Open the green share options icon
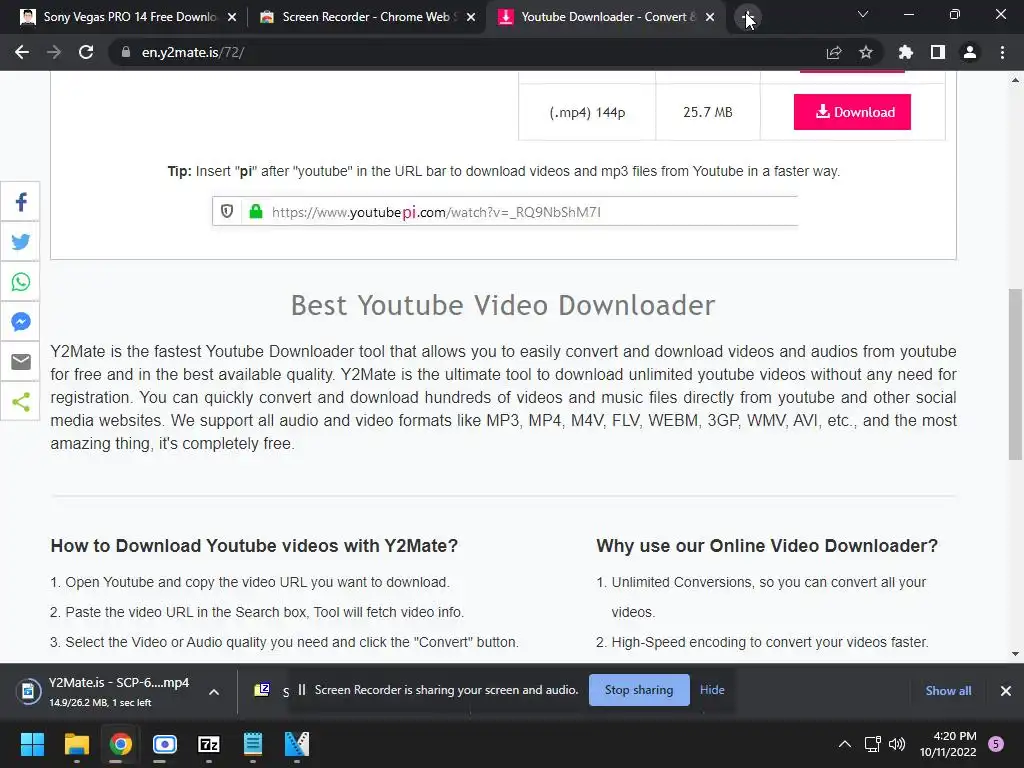The height and width of the screenshot is (768, 1024). [20, 401]
